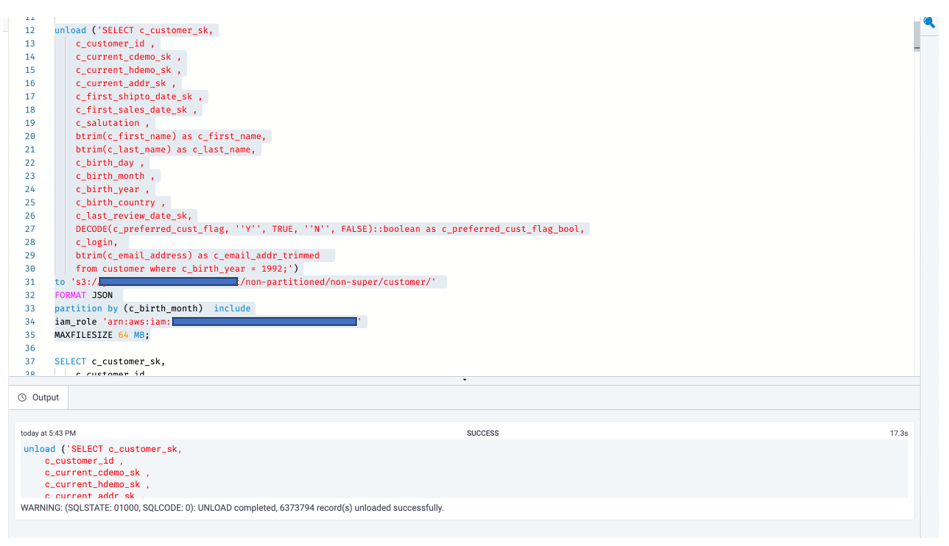Click btrim(c_last_name) on line 21
This screenshot has height=546, width=949.
coord(123,150)
